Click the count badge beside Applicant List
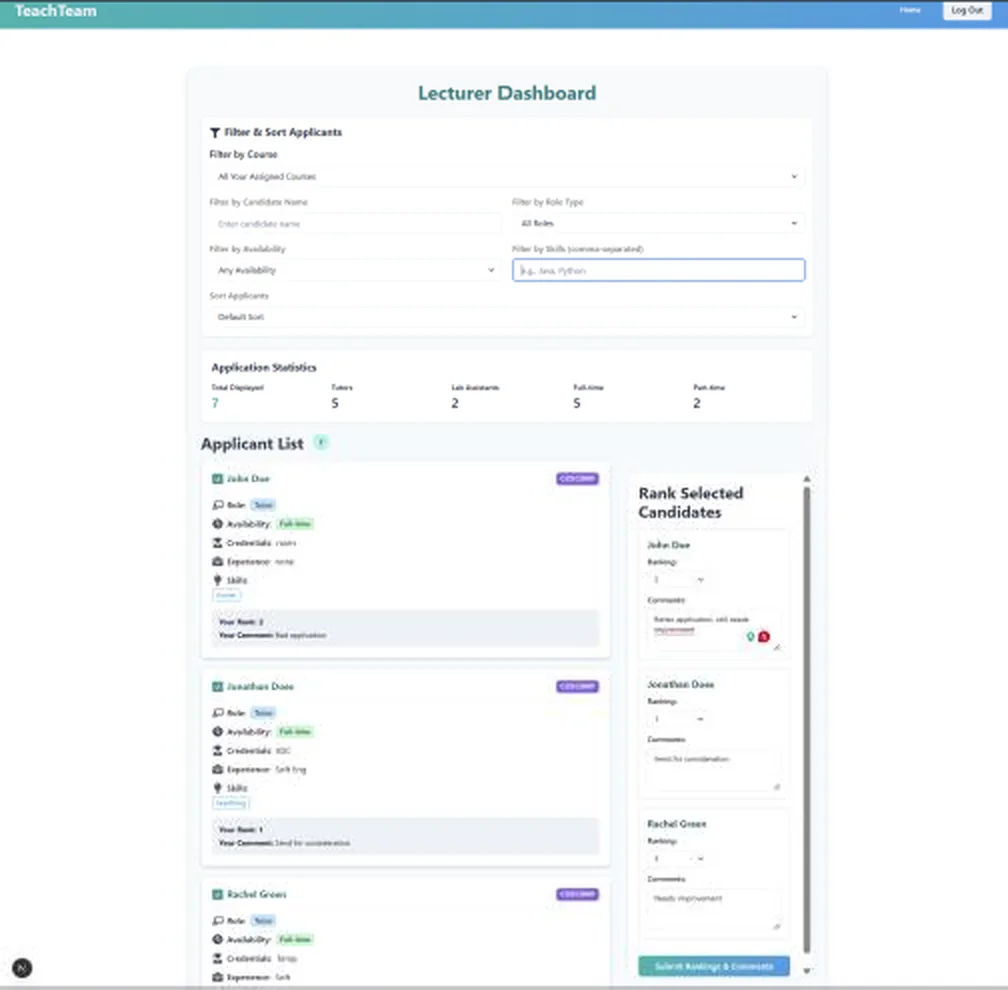The image size is (1008, 990). pos(321,442)
